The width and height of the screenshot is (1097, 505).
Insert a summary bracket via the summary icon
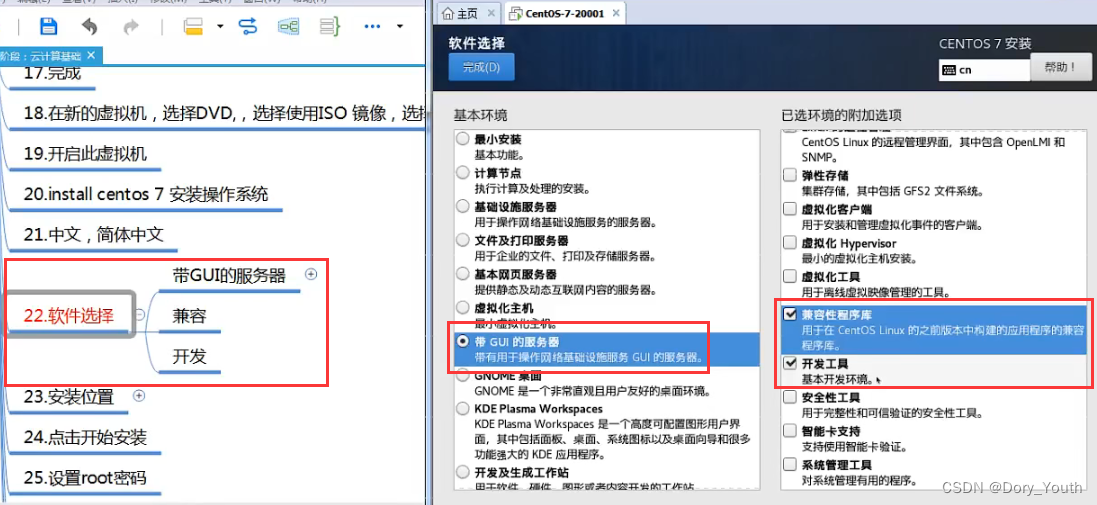330,27
